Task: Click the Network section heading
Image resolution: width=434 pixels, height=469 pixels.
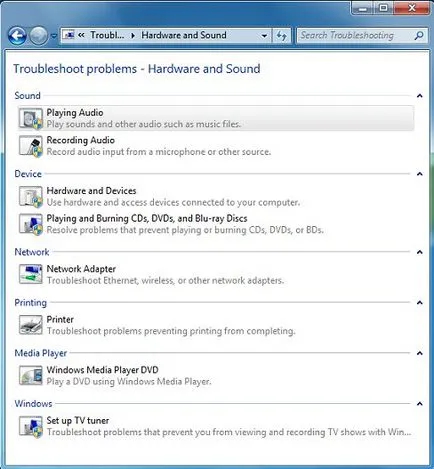Action: click(x=32, y=252)
